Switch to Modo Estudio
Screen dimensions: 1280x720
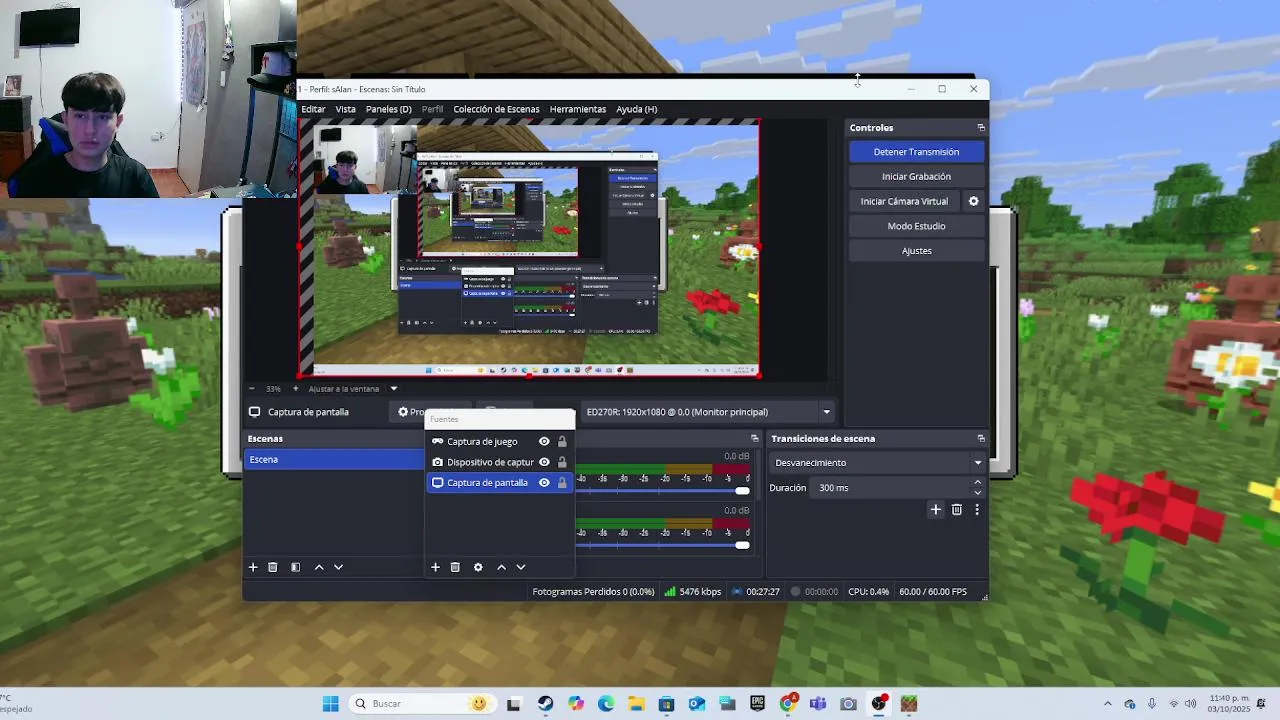(x=916, y=226)
